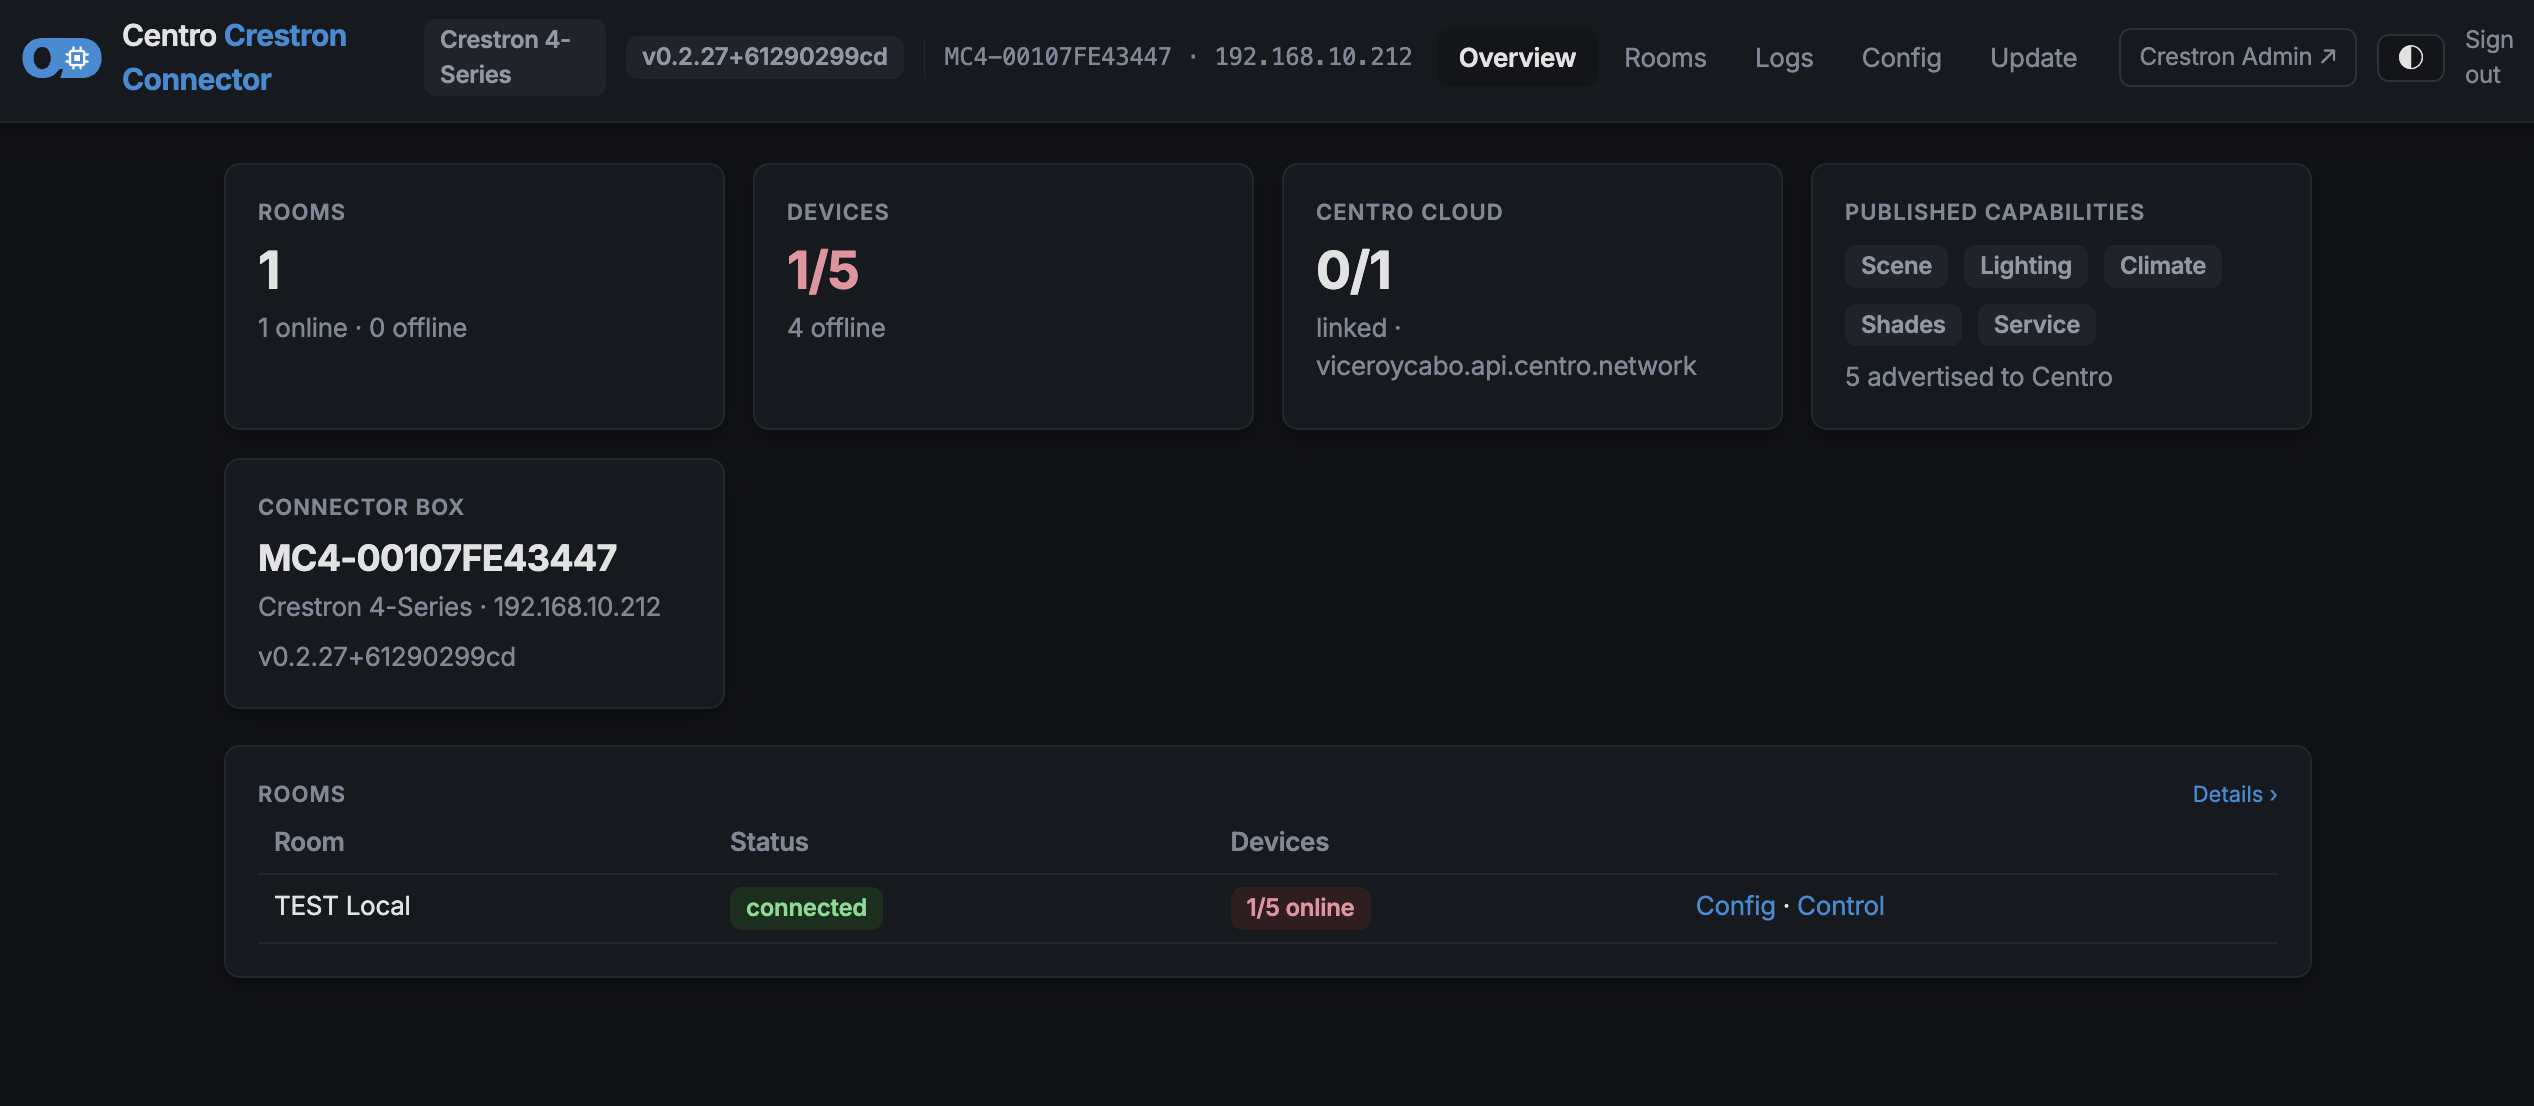The height and width of the screenshot is (1106, 2534).
Task: Open Details link in Rooms table
Action: 2234,794
